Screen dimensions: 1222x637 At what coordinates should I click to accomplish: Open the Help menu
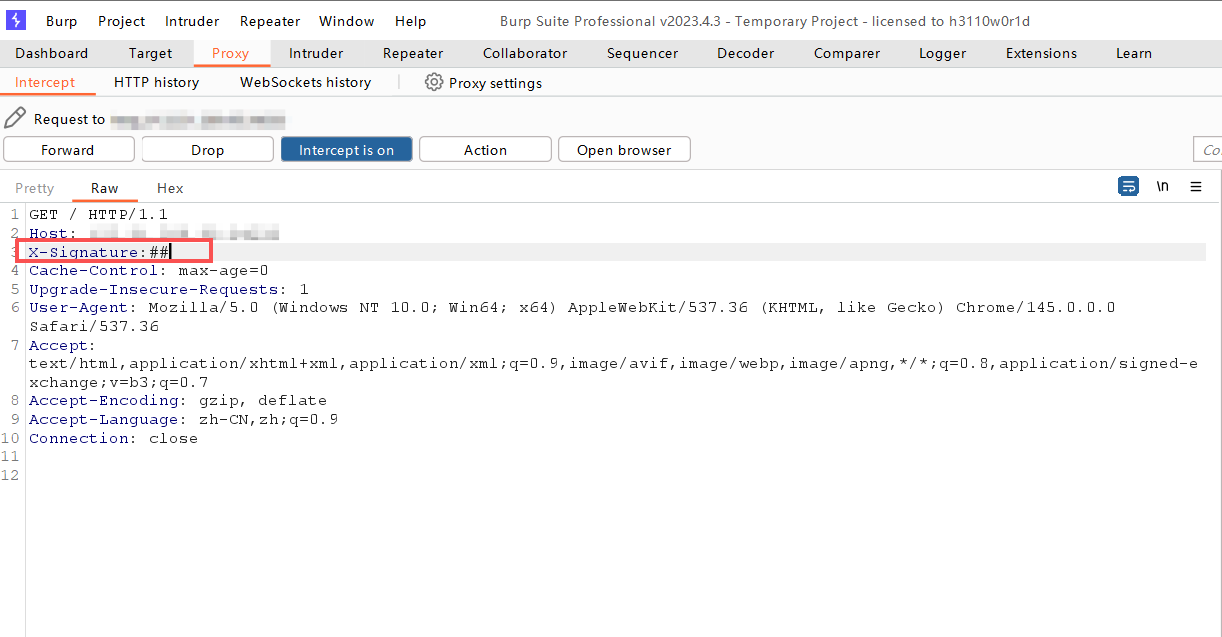point(410,21)
